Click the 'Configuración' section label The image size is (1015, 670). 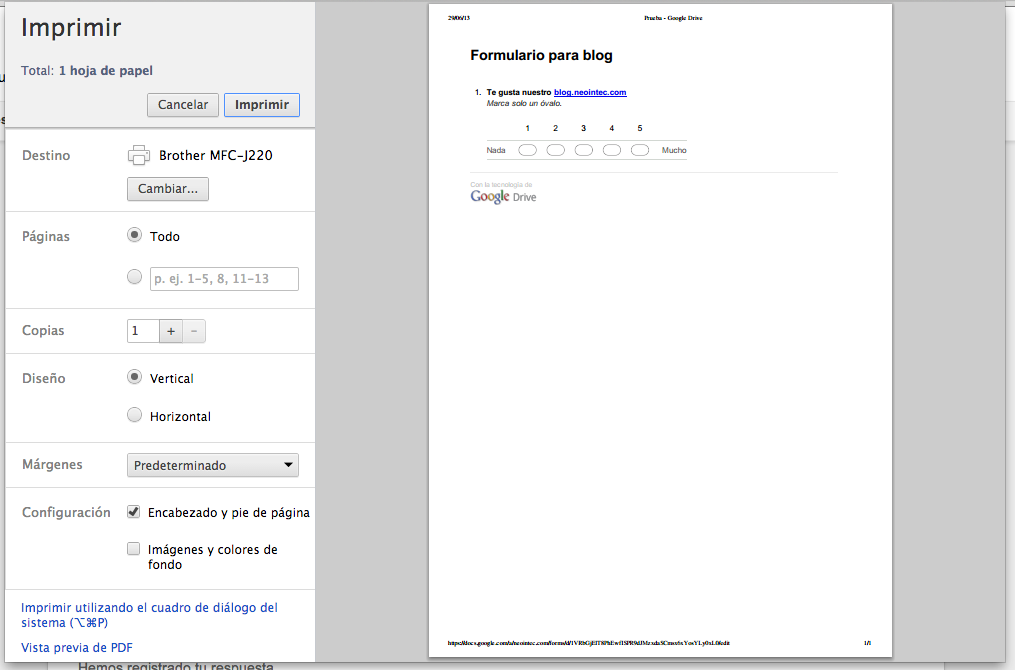tap(66, 513)
